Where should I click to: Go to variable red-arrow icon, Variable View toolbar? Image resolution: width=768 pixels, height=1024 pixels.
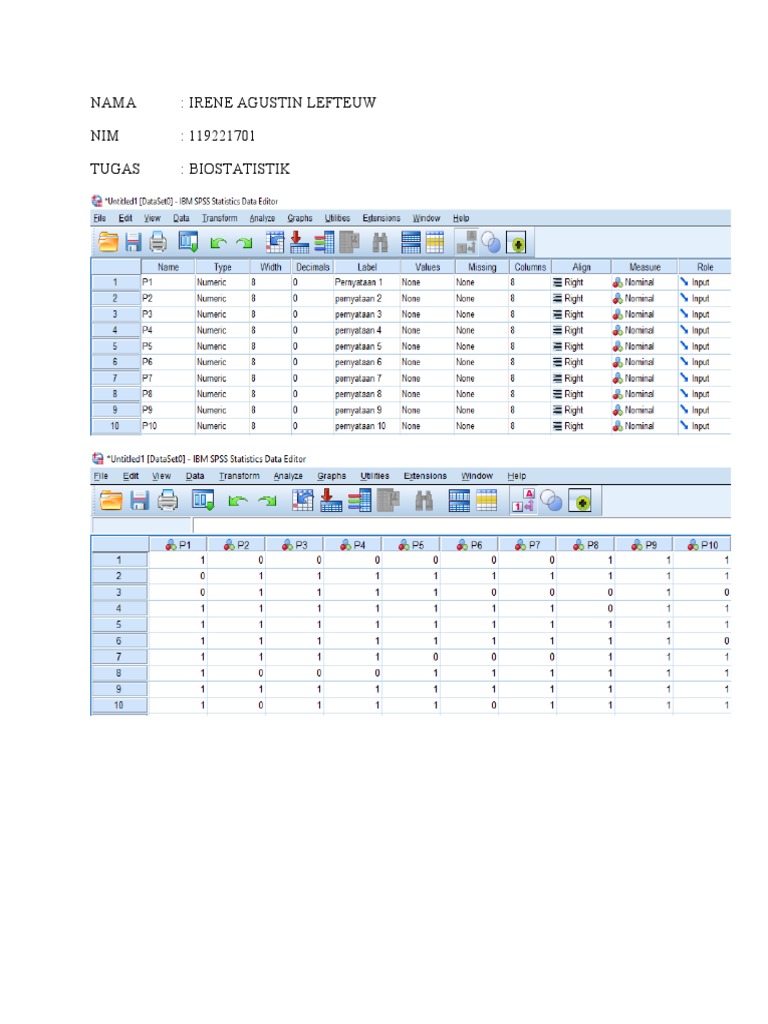pyautogui.click(x=299, y=242)
